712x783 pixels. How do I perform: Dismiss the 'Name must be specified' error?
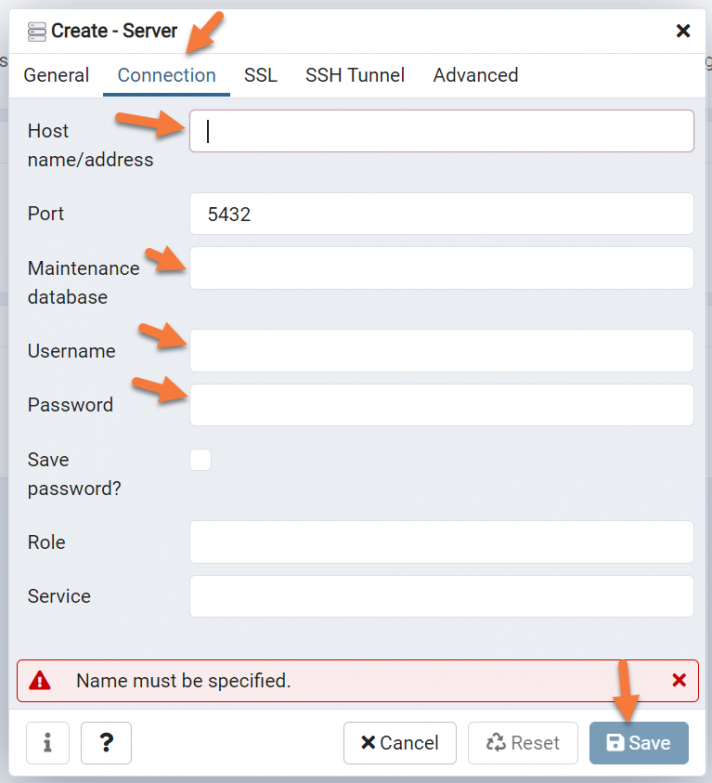(x=679, y=681)
